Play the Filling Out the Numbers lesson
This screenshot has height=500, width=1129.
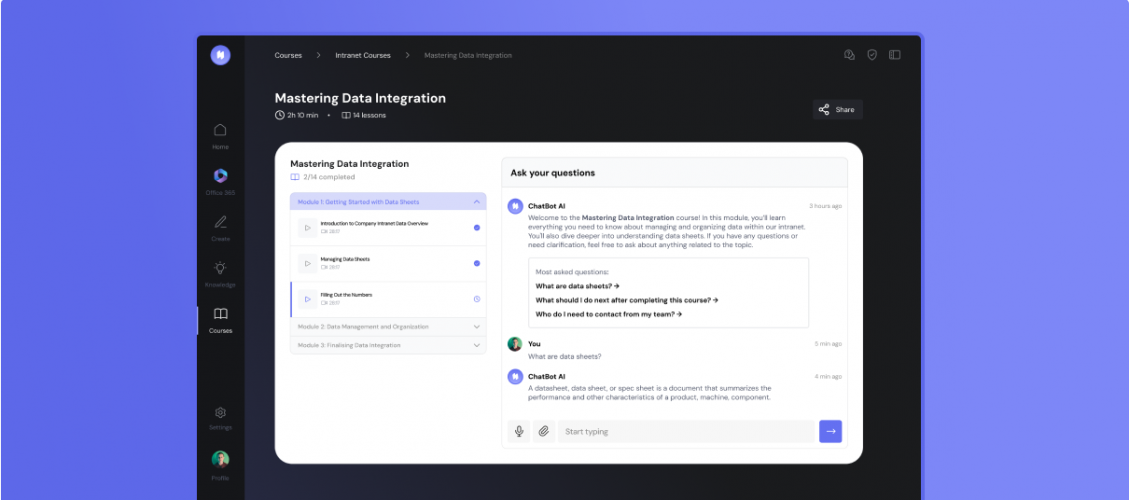pos(307,299)
